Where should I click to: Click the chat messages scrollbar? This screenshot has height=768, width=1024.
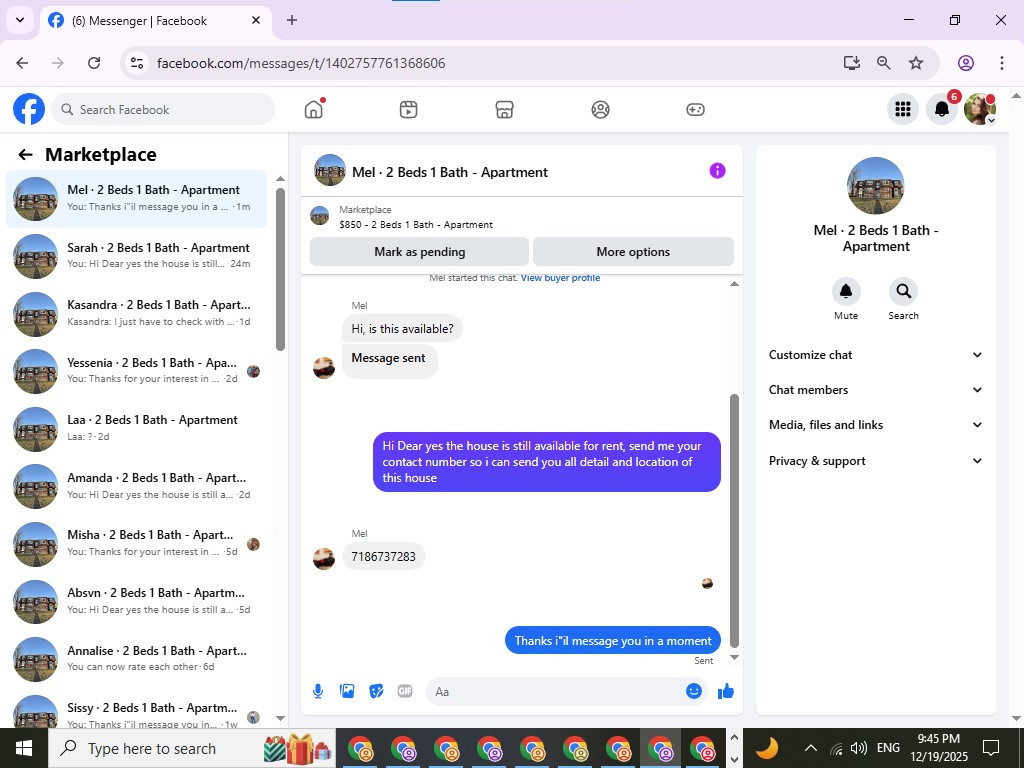pyautogui.click(x=734, y=520)
